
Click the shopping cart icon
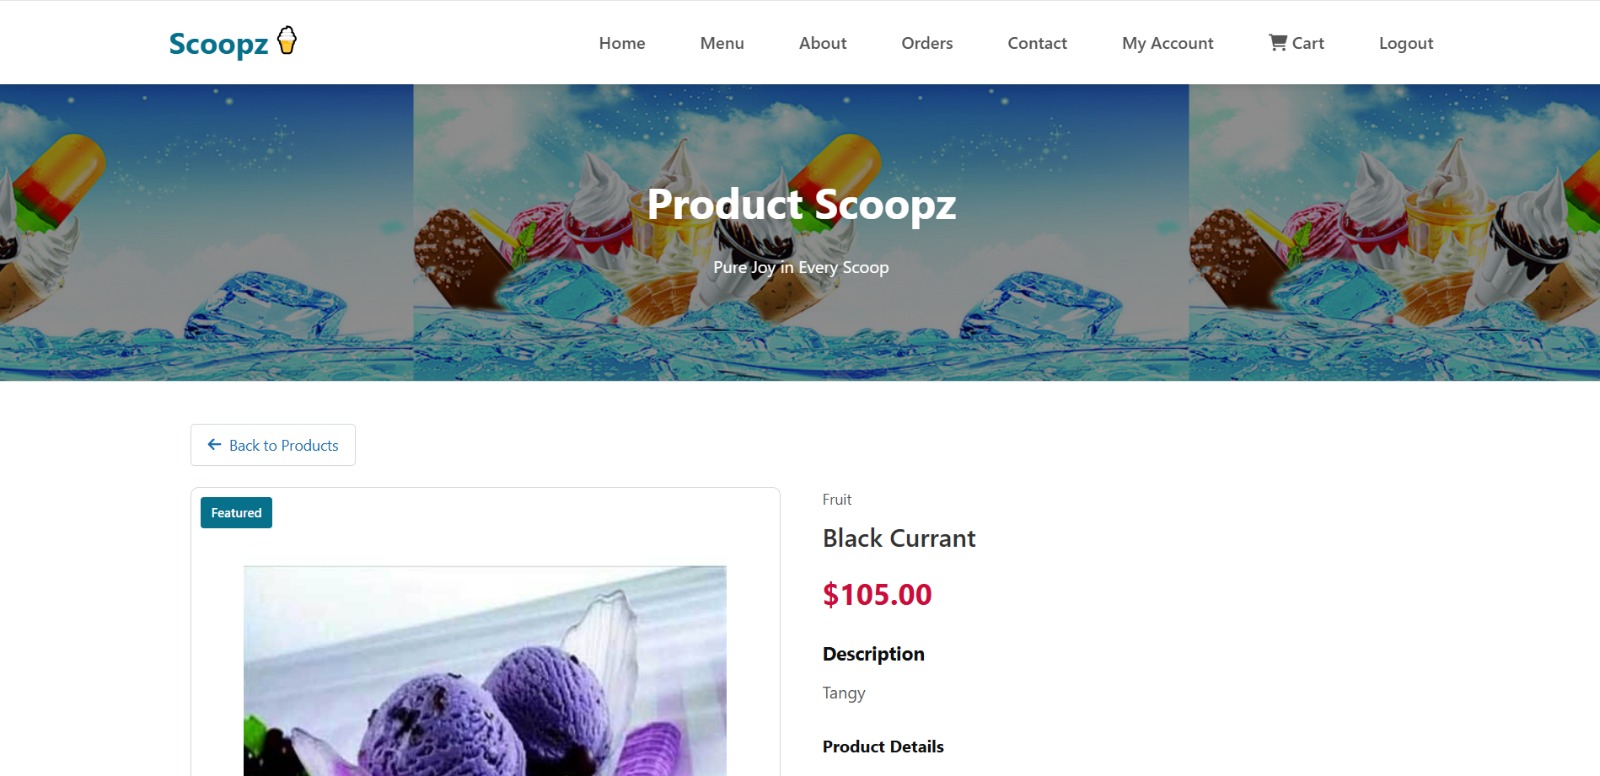[x=1277, y=43]
